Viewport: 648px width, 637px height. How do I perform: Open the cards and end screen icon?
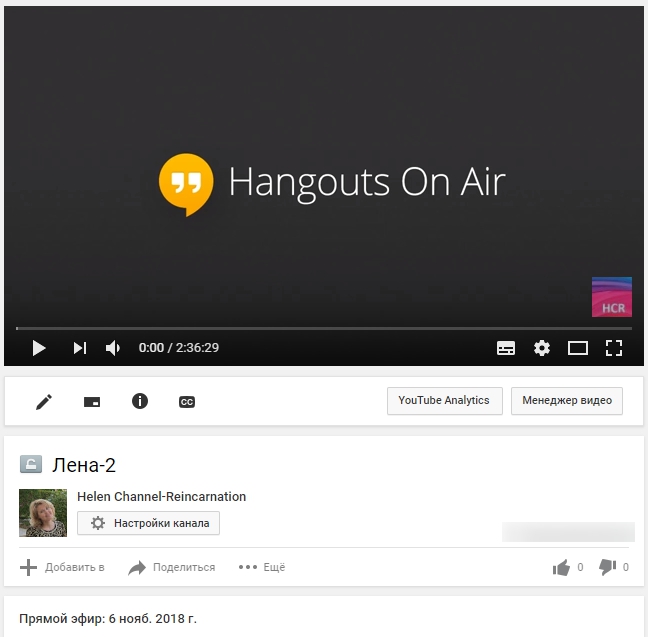(91, 402)
